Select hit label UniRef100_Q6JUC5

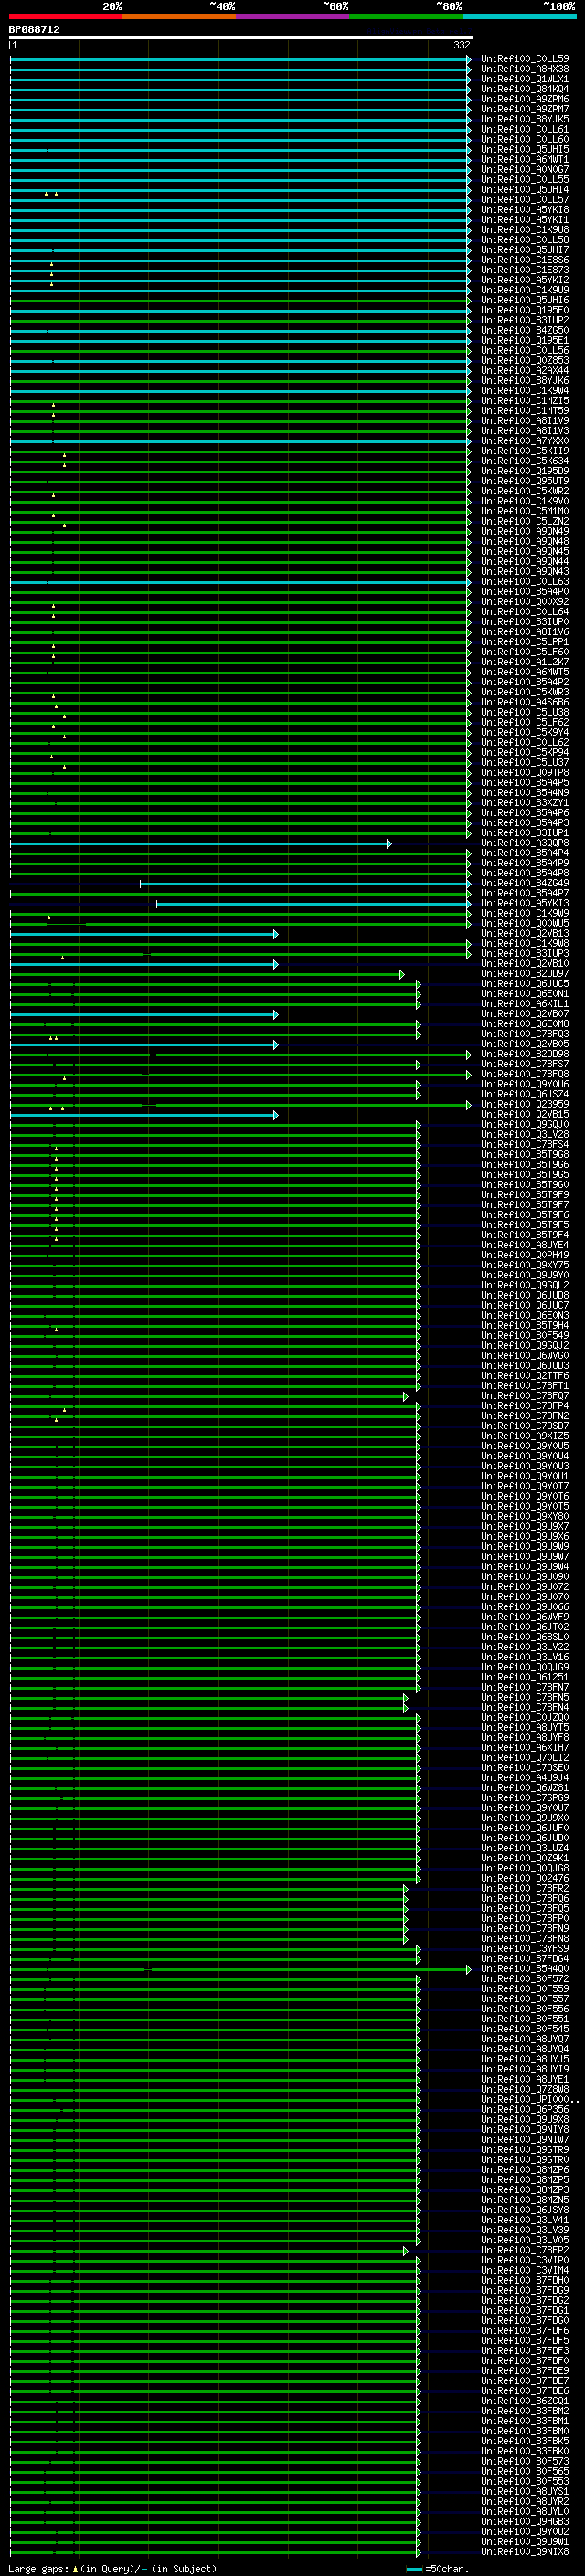point(525,984)
